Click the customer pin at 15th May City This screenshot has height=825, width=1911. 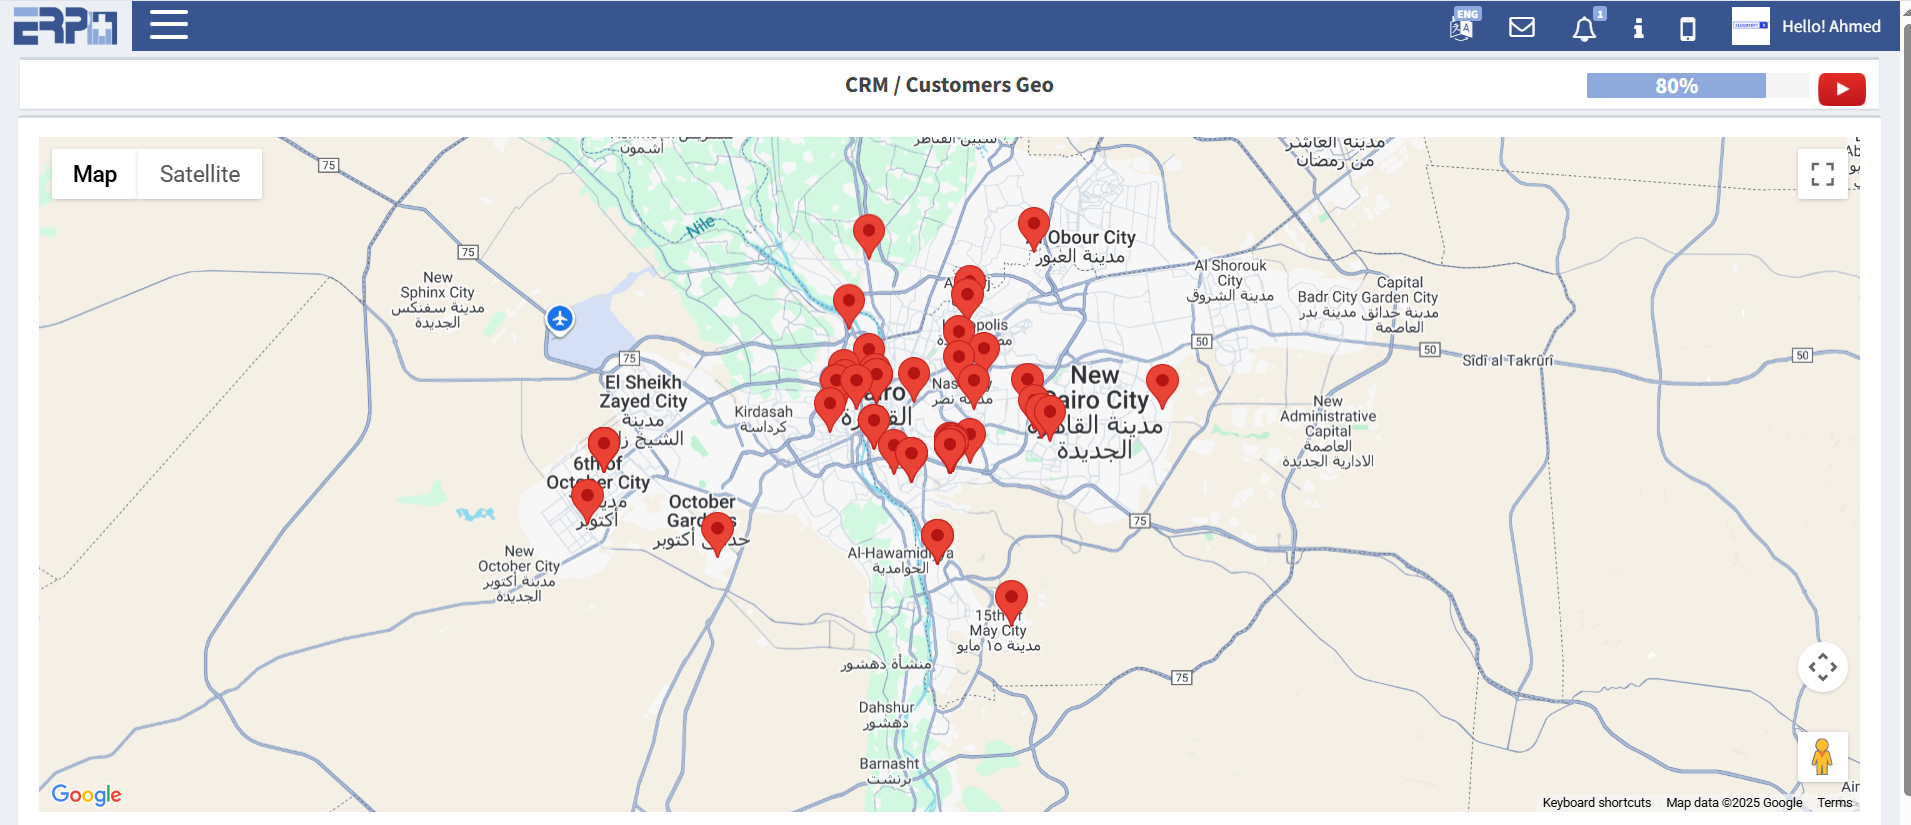(x=1011, y=599)
